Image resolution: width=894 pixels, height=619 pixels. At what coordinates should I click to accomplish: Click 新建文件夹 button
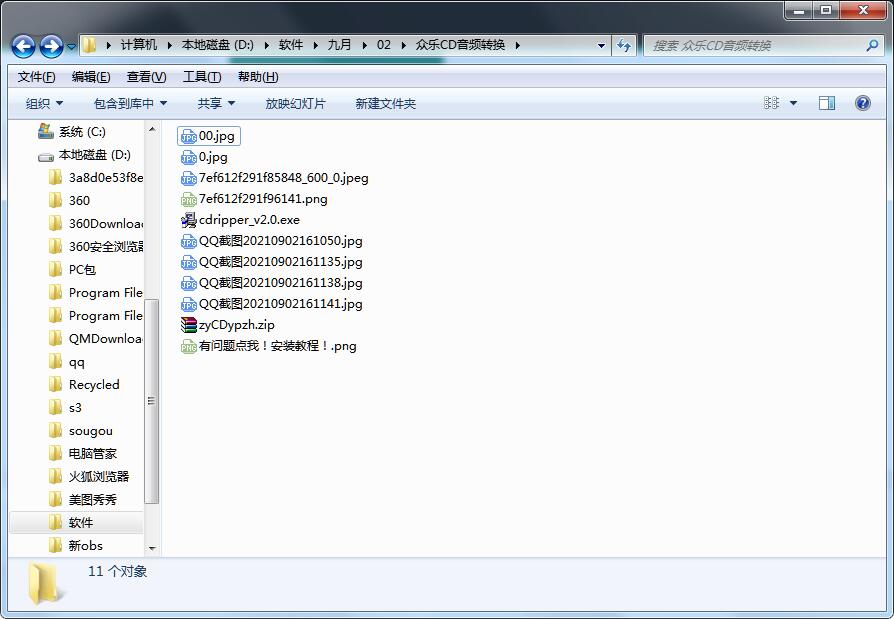click(385, 103)
